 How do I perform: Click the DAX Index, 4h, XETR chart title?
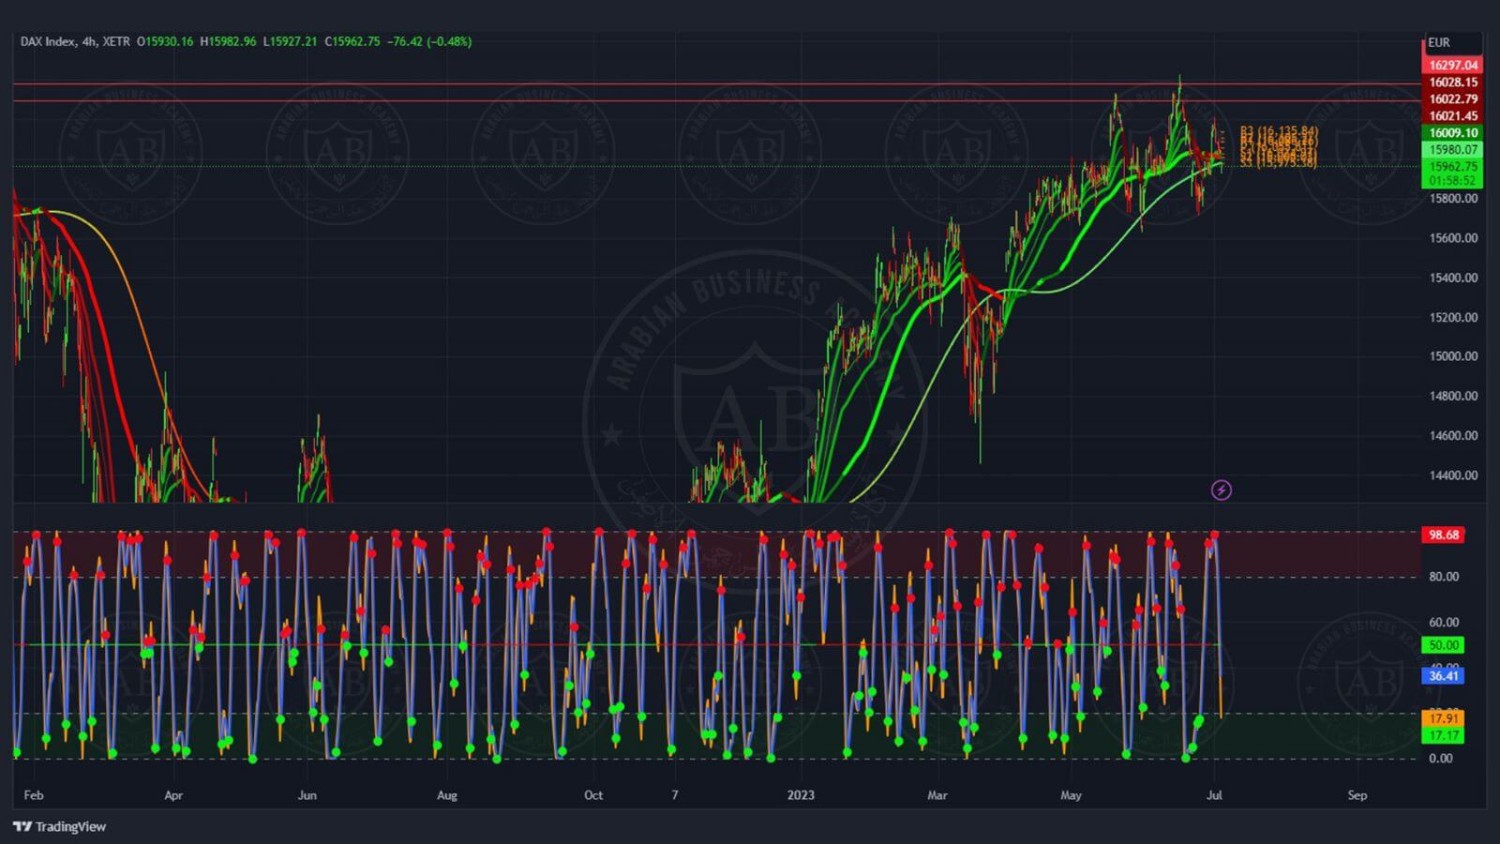click(75, 41)
